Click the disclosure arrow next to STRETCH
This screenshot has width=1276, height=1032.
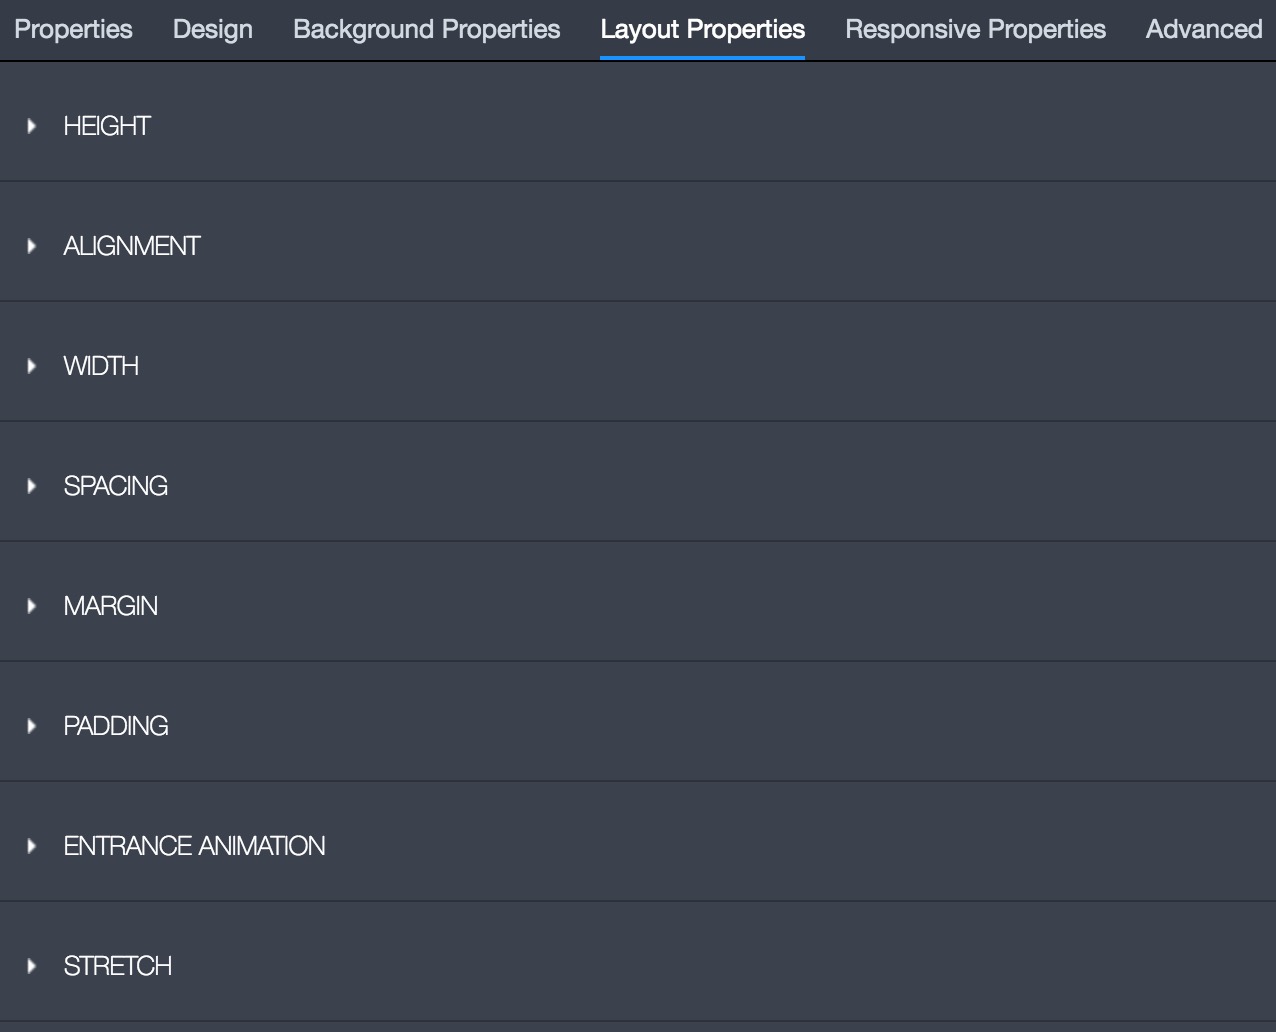[x=32, y=966]
